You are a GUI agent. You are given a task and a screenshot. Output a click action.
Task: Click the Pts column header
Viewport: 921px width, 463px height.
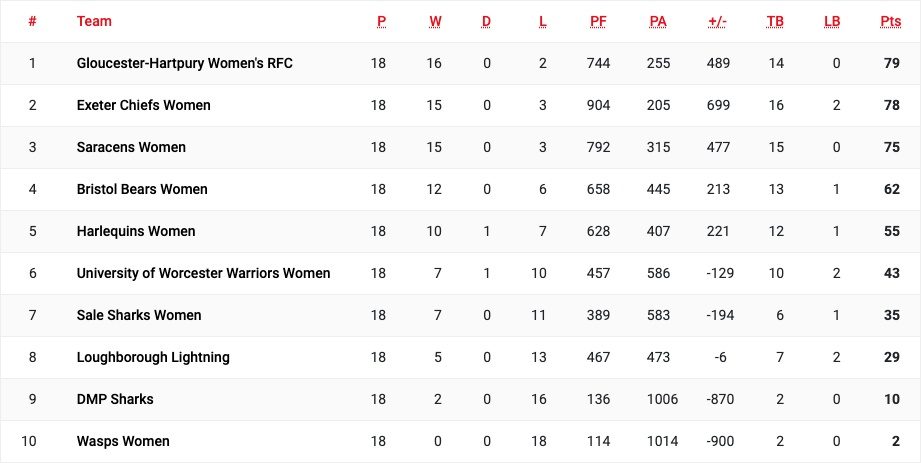point(891,22)
